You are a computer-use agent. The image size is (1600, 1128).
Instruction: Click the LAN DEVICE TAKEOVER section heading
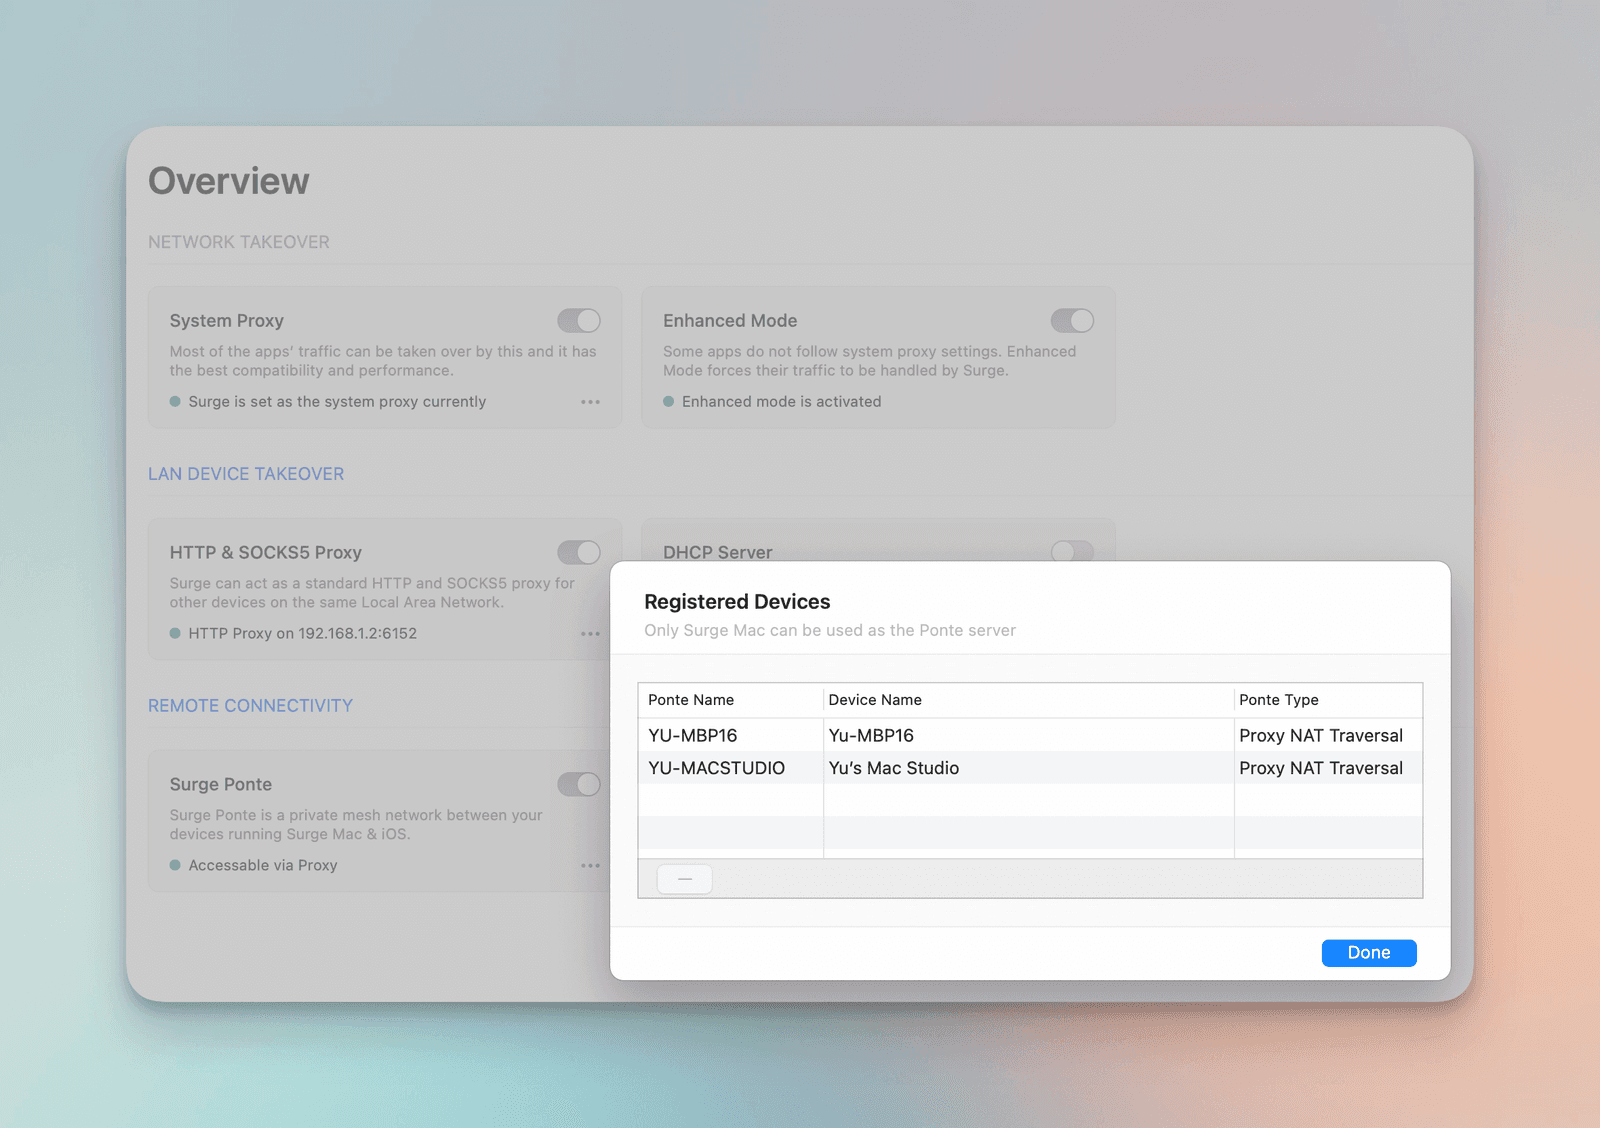[246, 474]
